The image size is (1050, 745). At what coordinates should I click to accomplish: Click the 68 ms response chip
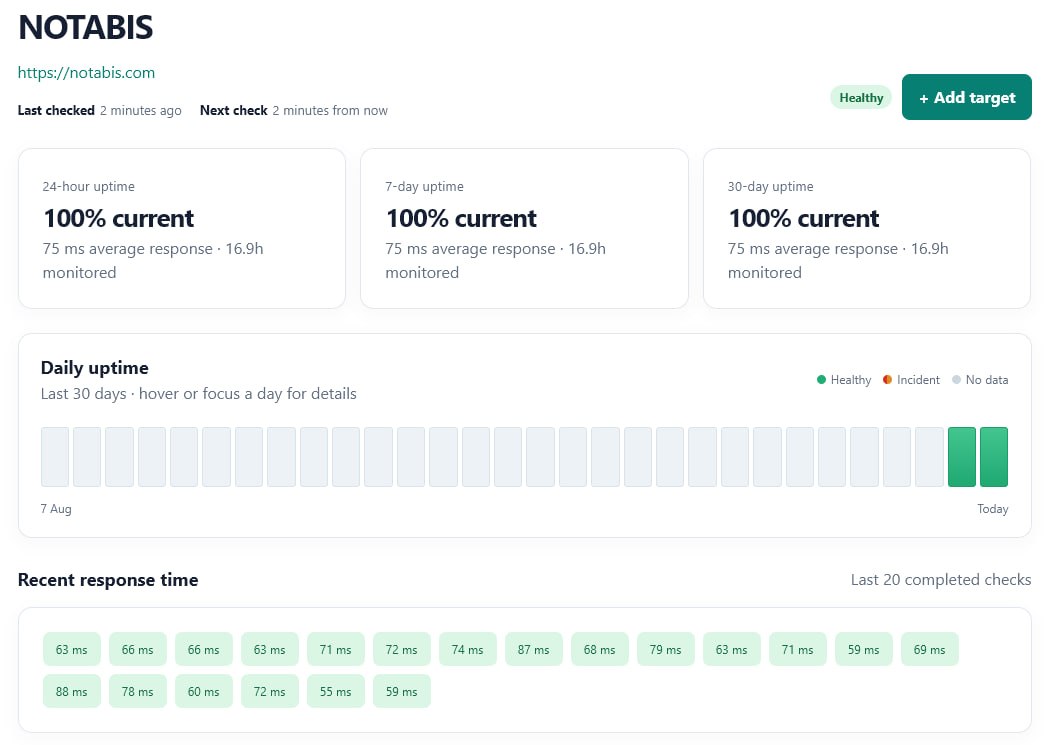599,649
